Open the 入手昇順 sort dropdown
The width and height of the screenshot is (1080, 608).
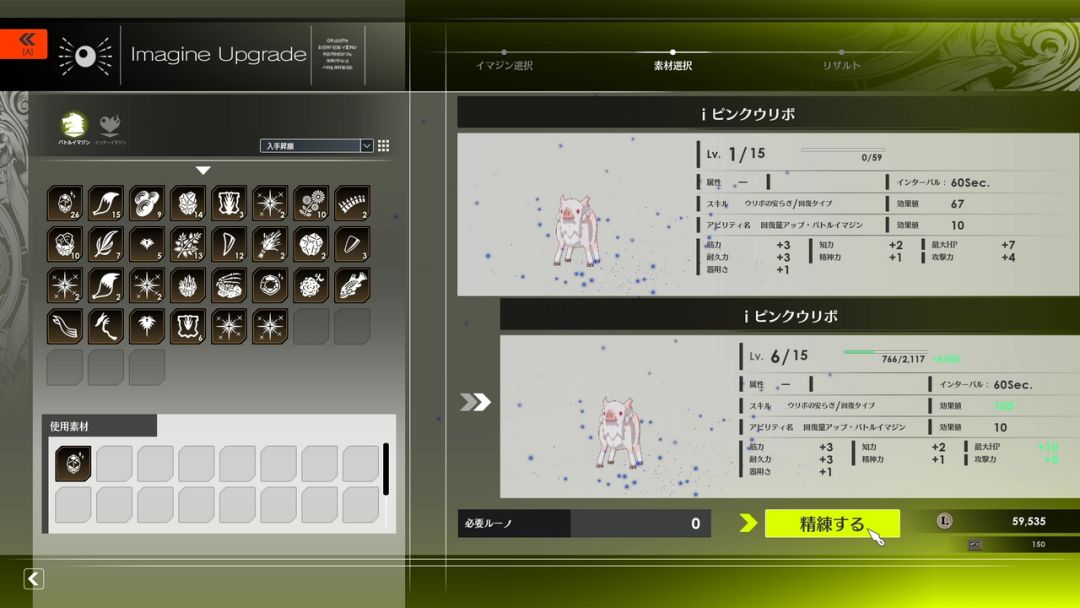click(x=316, y=146)
